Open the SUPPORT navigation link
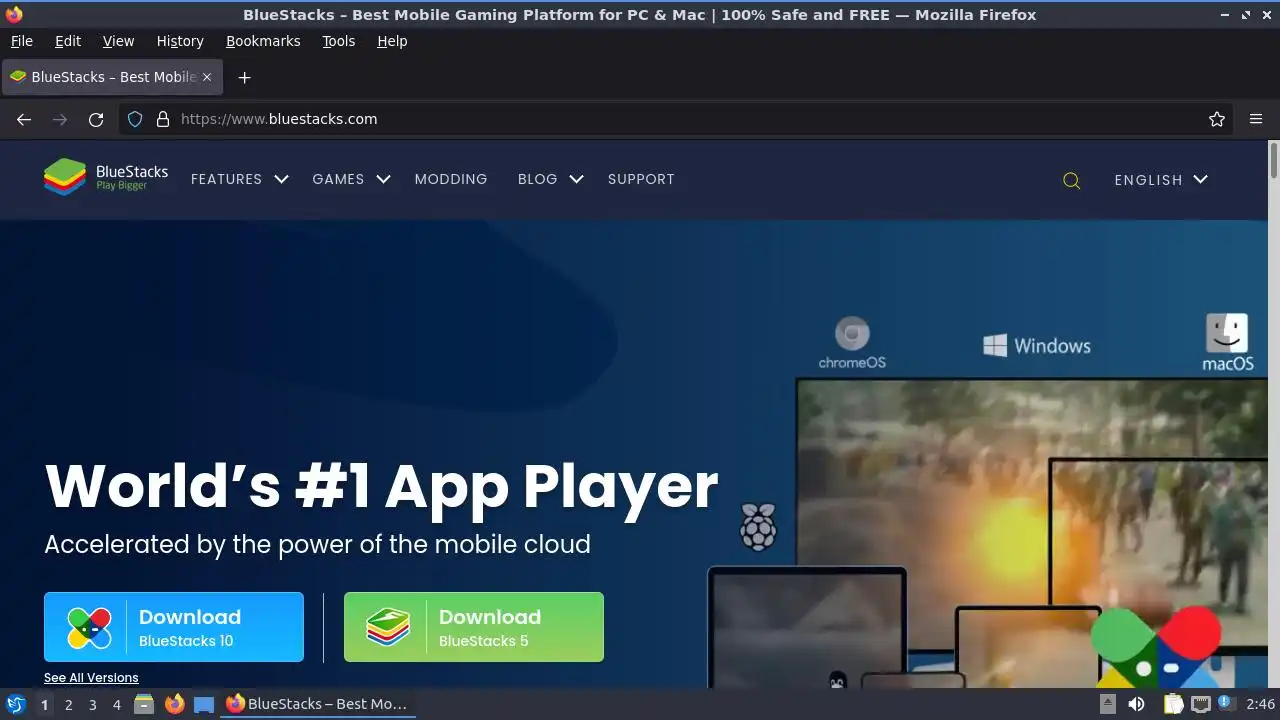1280x720 pixels. (641, 179)
